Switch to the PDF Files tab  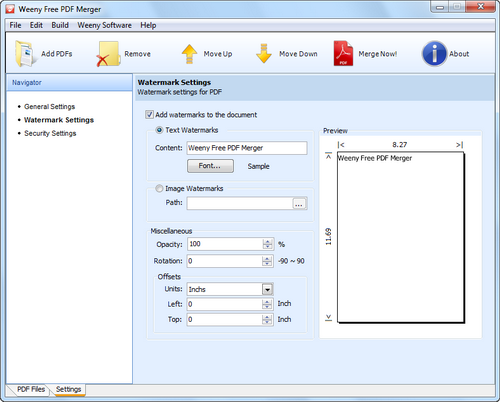pos(31,389)
